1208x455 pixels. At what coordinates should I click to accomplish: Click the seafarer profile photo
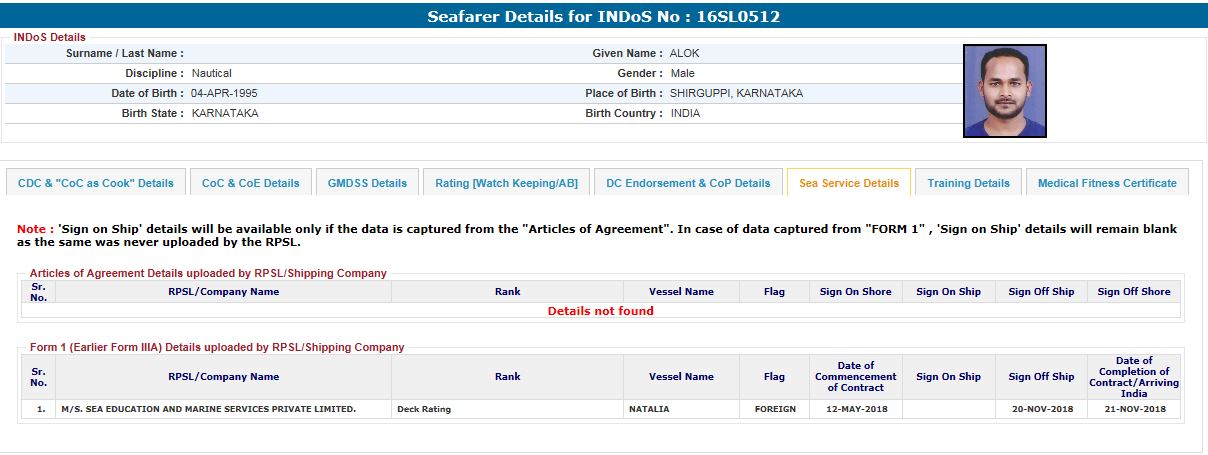tap(1004, 90)
